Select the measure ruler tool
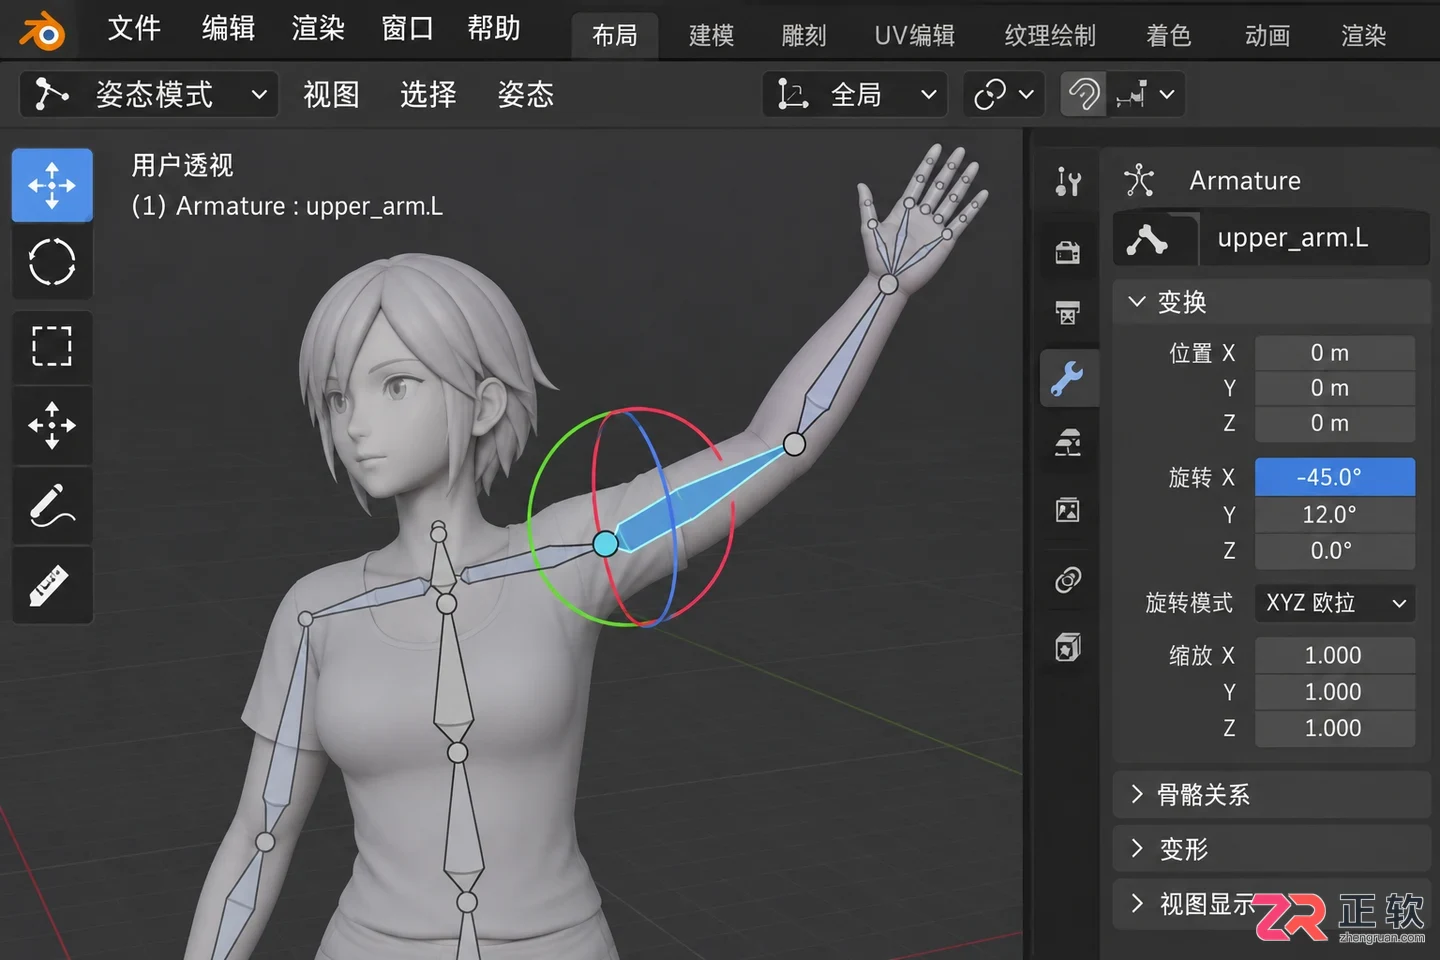Viewport: 1440px width, 960px height. 52,586
